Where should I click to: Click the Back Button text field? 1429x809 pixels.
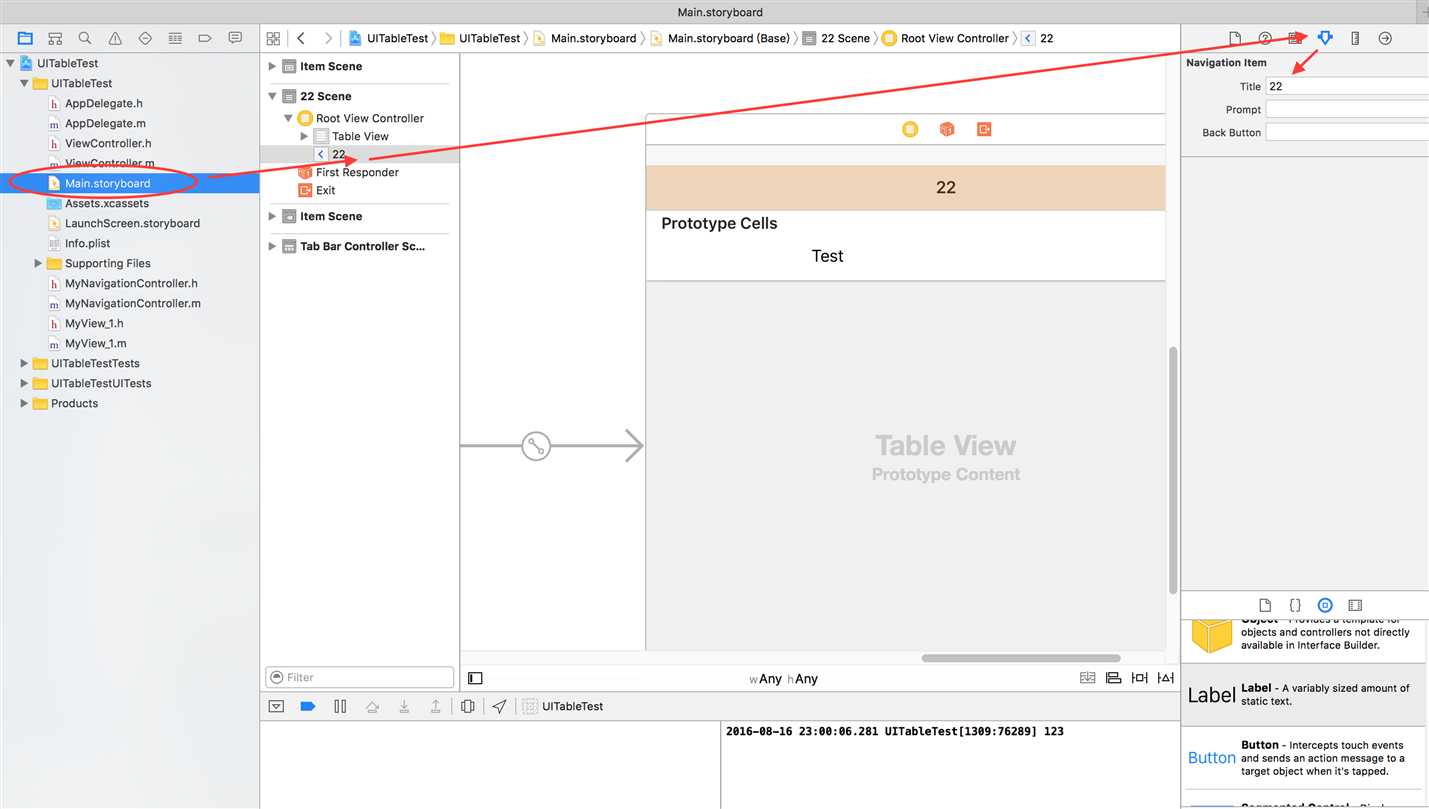pyautogui.click(x=1347, y=132)
